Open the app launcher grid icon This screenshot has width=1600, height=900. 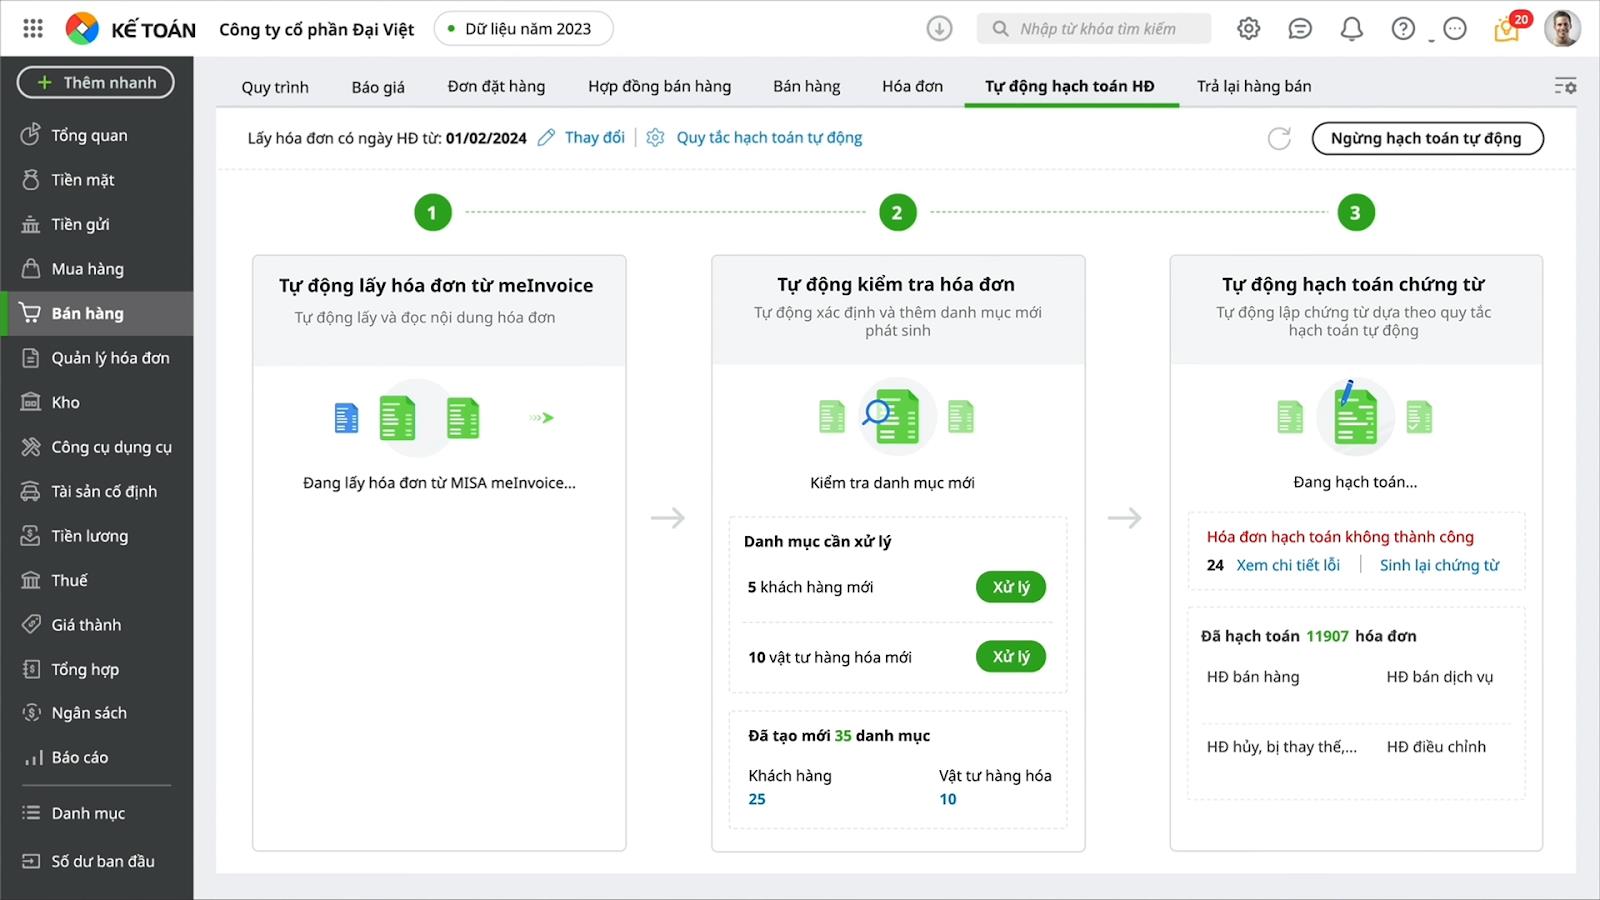coord(33,28)
